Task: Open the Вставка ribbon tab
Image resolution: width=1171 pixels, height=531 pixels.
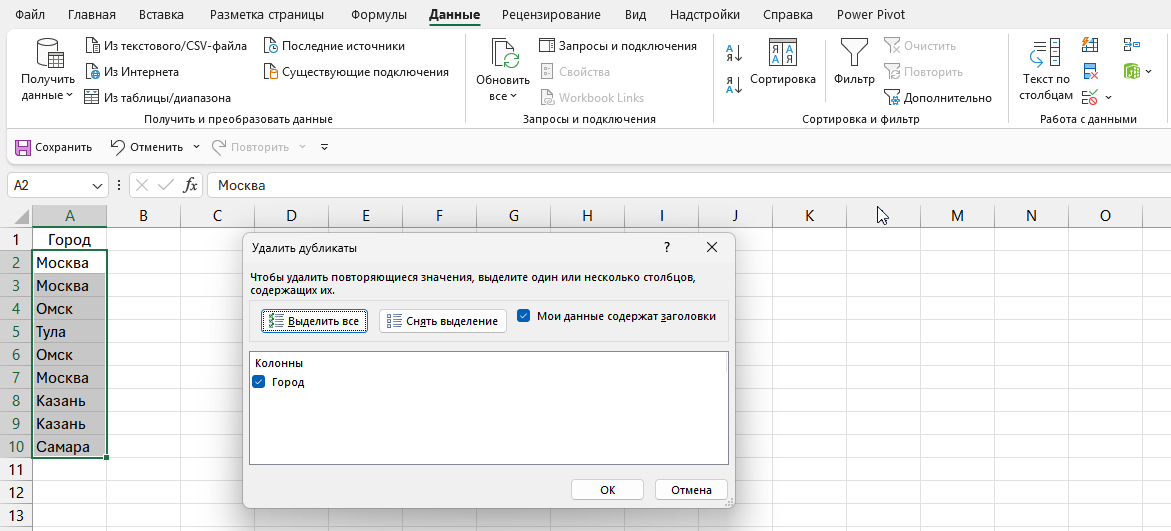Action: [162, 15]
